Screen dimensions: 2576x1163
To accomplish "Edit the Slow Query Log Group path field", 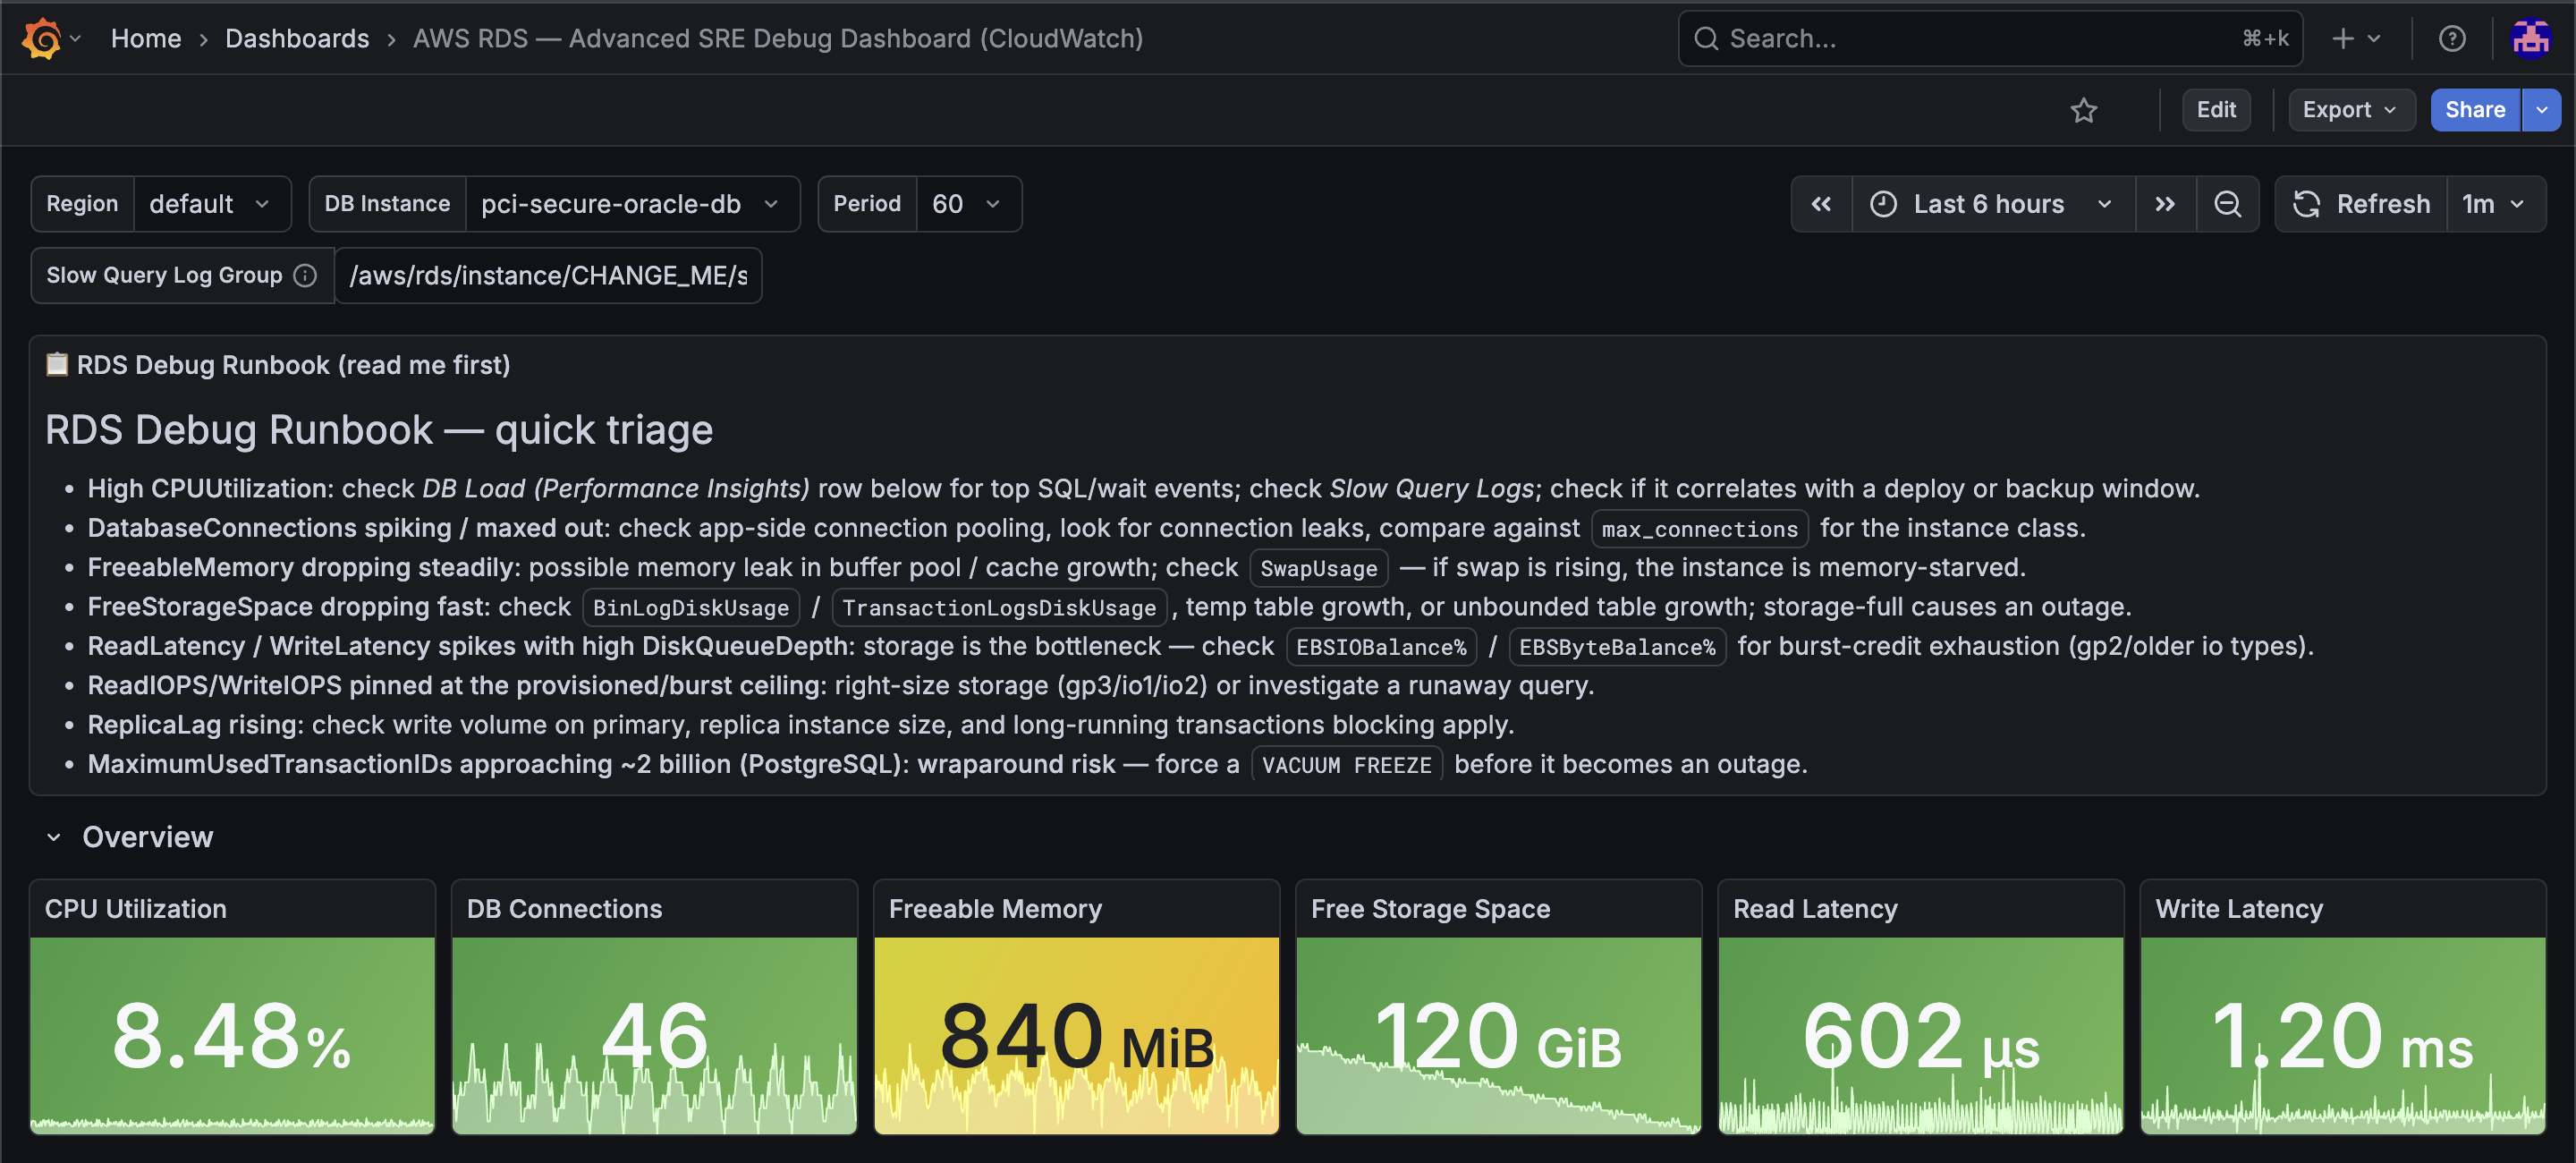I will (548, 275).
